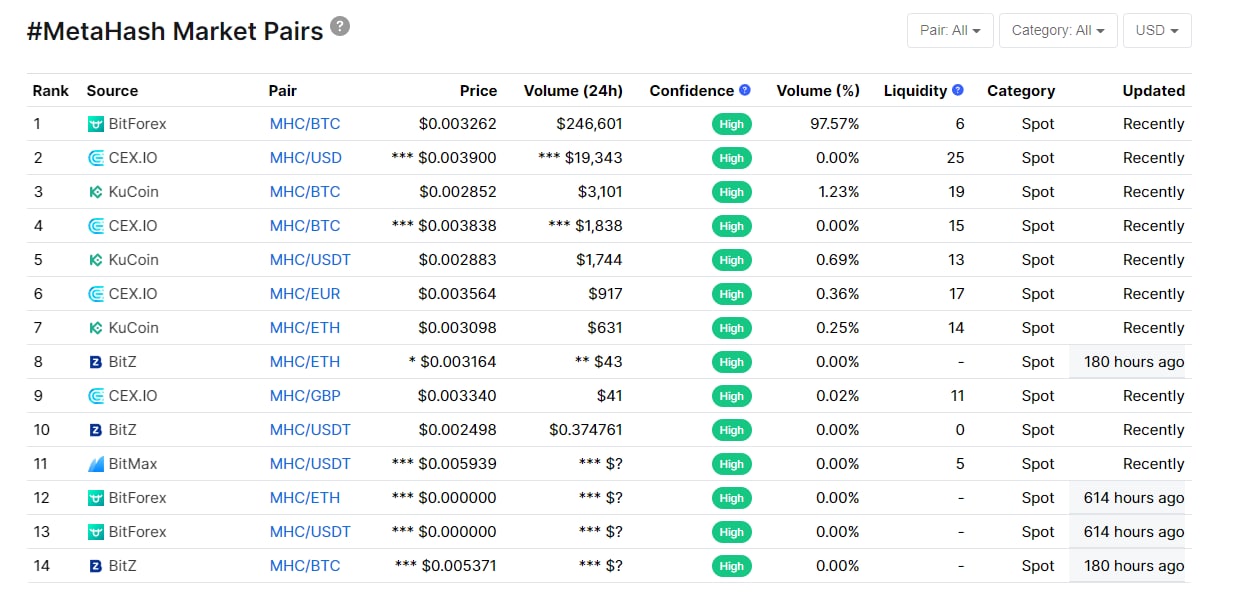Click the $0.374761 volume cell

[586, 430]
